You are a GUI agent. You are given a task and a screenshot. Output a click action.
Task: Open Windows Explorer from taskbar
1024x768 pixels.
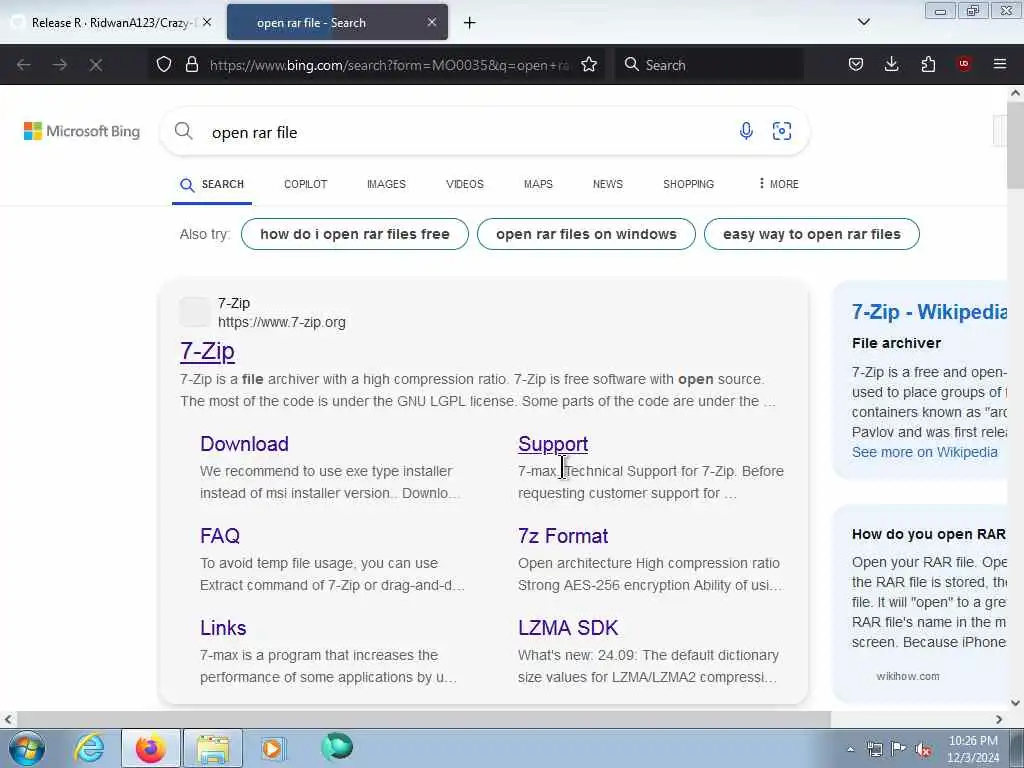(x=213, y=748)
